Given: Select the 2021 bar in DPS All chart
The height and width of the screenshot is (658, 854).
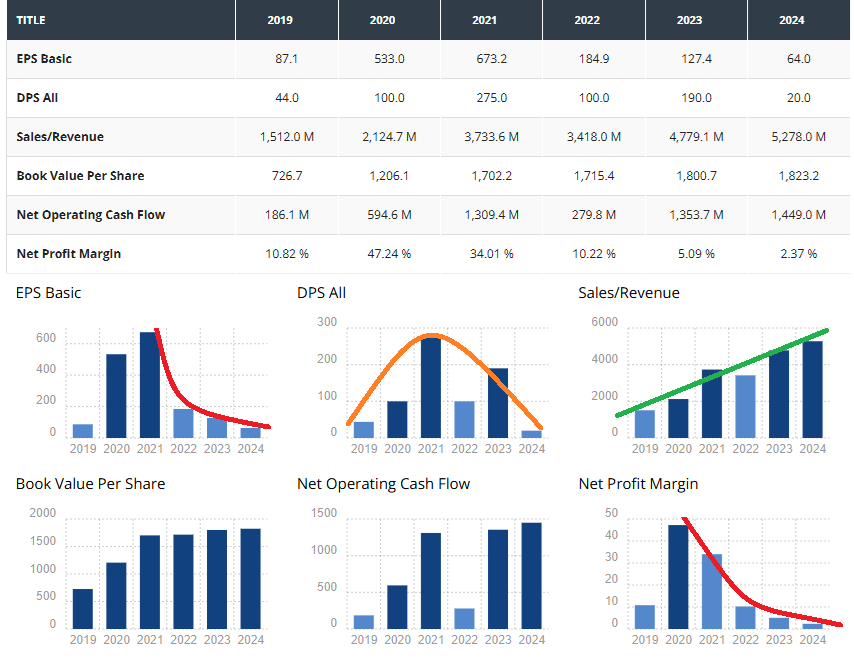Looking at the screenshot, I should pyautogui.click(x=431, y=388).
